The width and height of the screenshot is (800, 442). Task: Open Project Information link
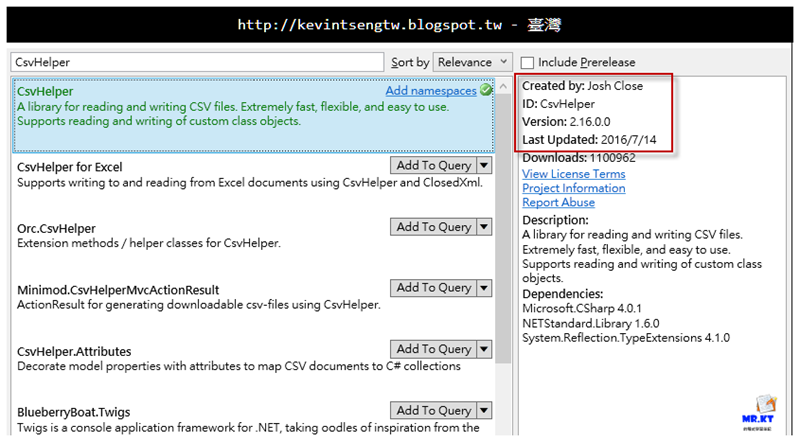(x=573, y=188)
